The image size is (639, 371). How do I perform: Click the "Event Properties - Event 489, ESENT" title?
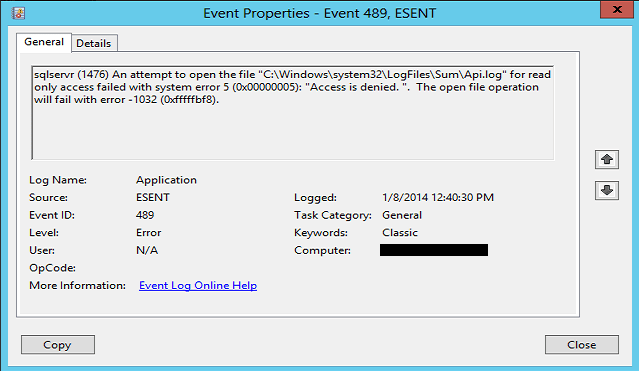click(320, 13)
